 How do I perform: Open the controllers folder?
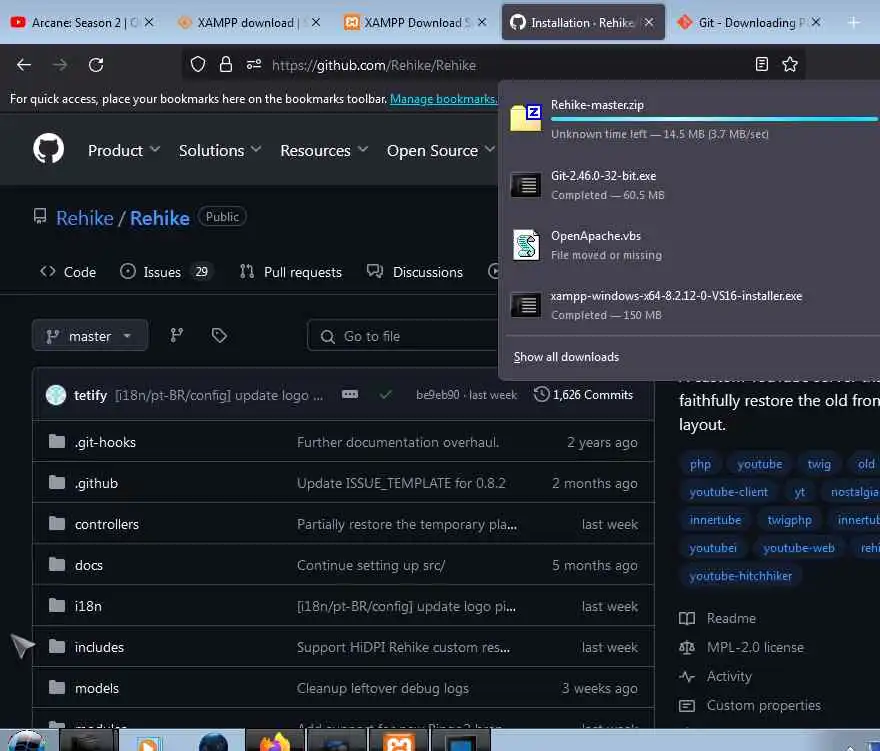click(107, 524)
